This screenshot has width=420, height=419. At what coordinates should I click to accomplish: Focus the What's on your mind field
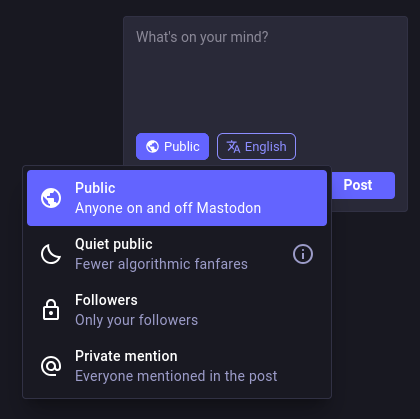(265, 75)
